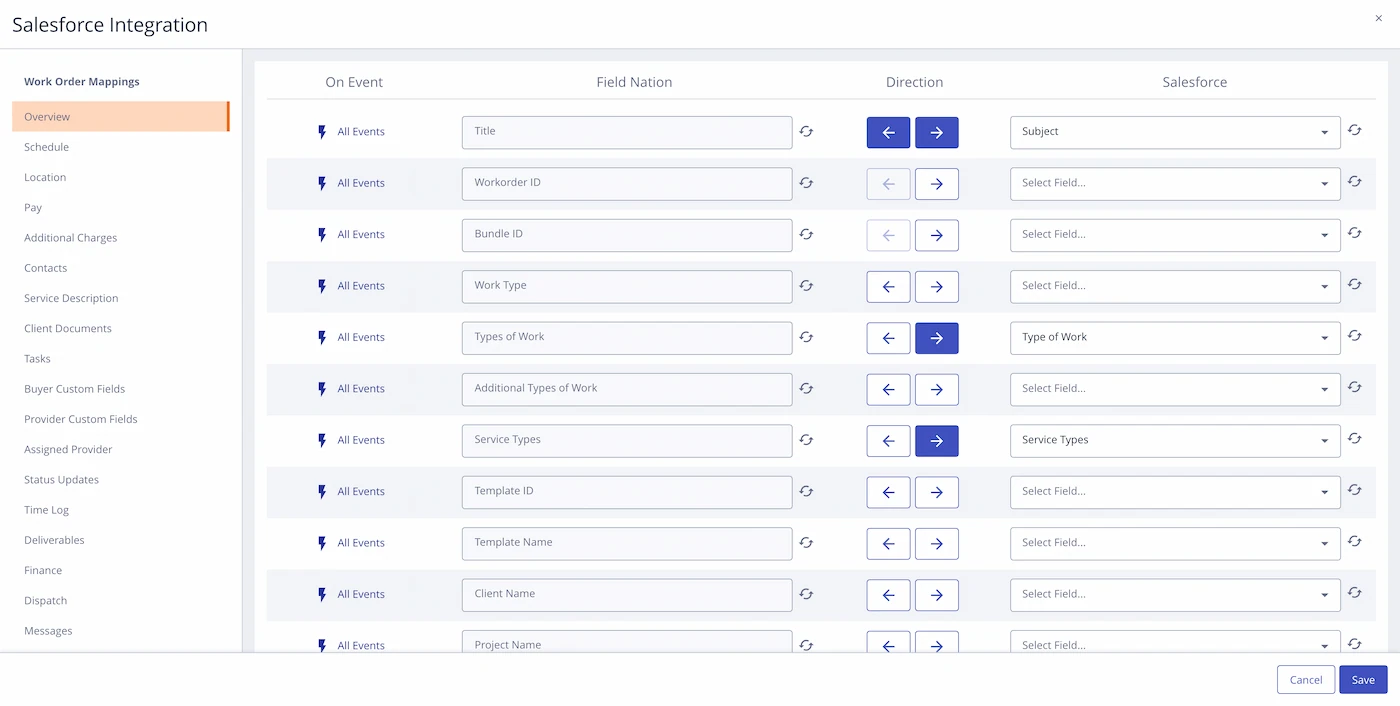Click the refresh icon beside Title field

coord(806,132)
